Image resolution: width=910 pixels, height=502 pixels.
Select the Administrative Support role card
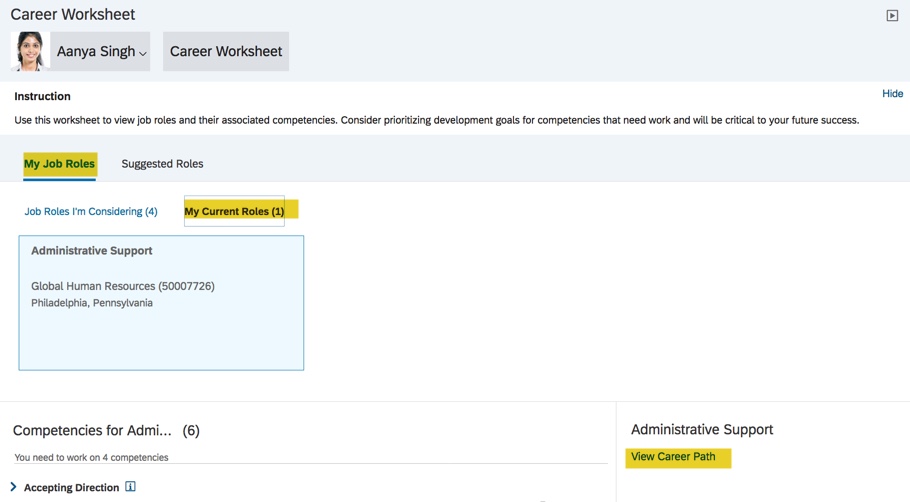pyautogui.click(x=161, y=303)
